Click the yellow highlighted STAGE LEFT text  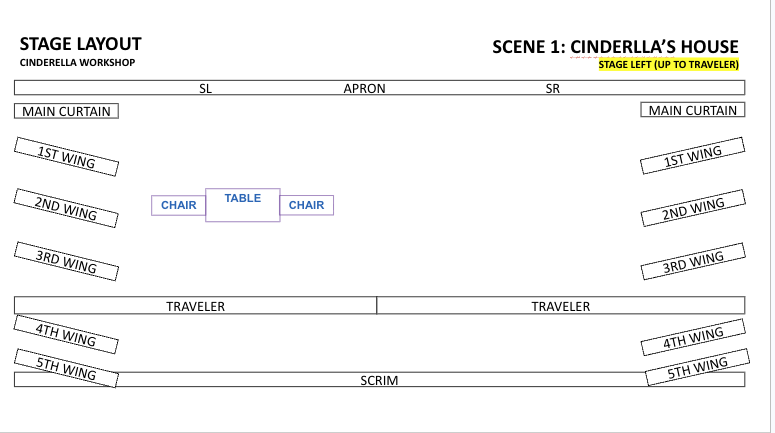pos(668,65)
